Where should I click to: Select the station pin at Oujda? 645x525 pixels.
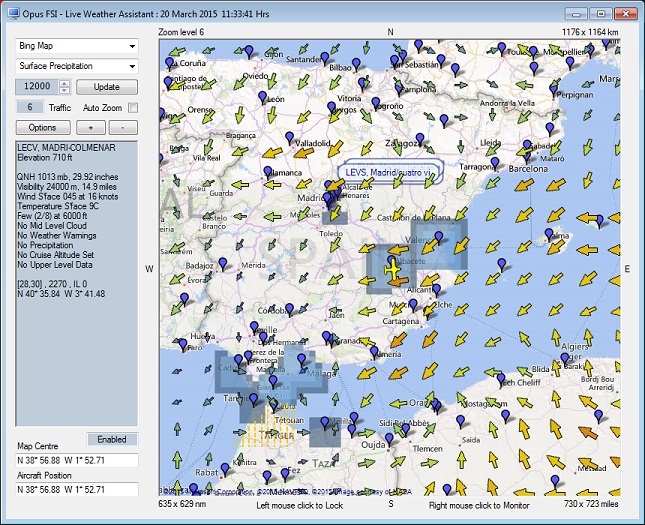pyautogui.click(x=389, y=439)
